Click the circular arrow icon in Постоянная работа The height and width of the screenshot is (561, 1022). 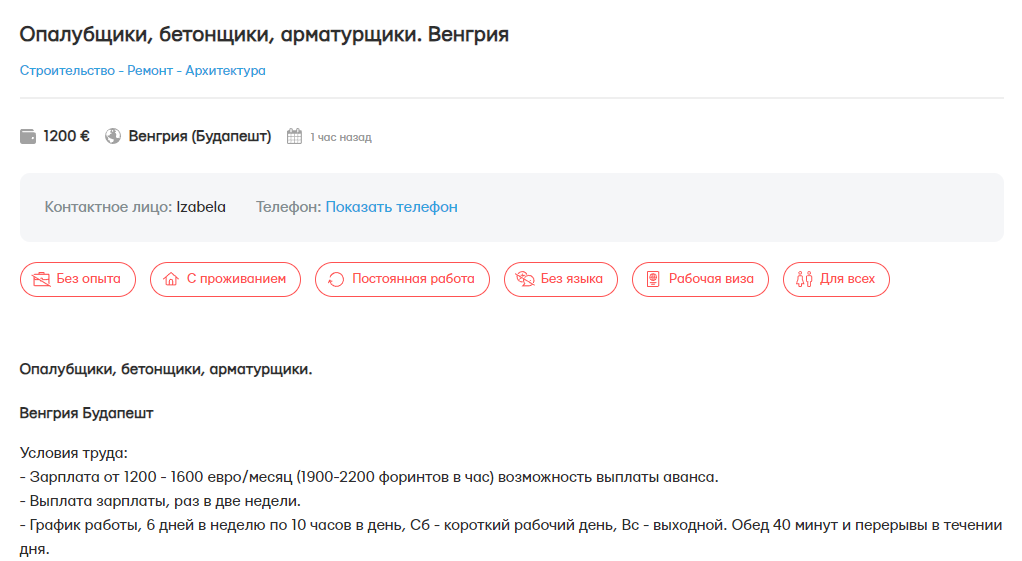tap(336, 279)
